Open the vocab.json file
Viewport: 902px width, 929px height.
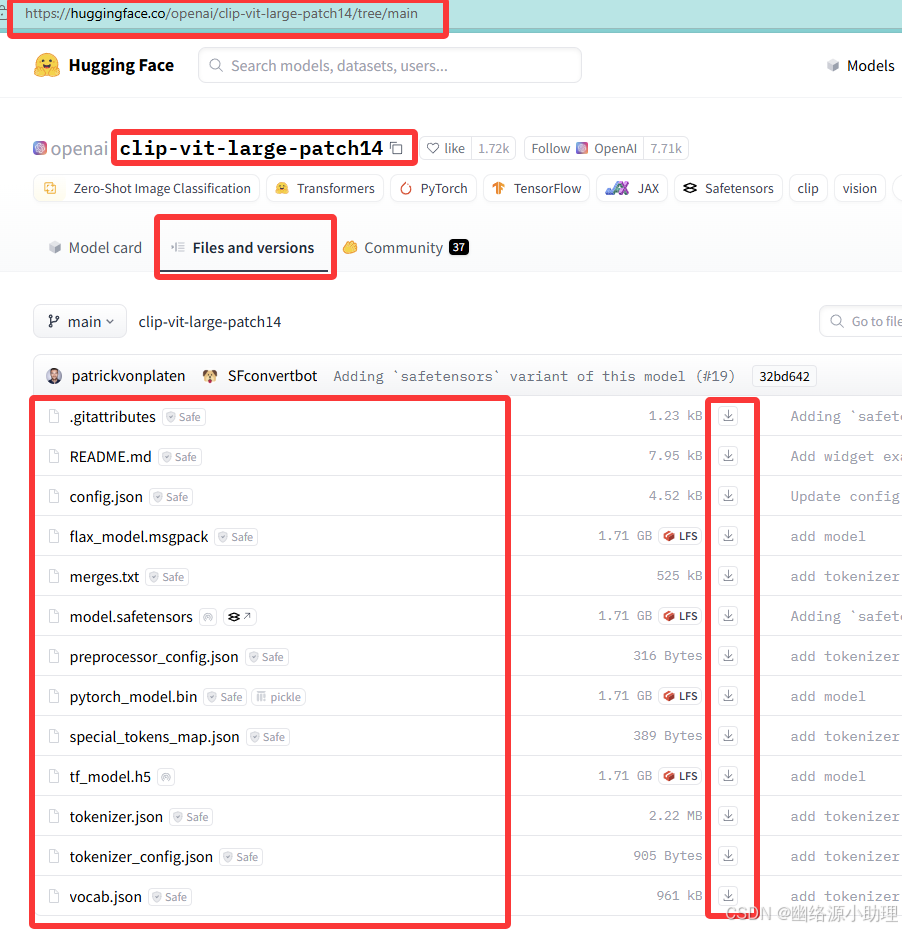click(x=105, y=897)
